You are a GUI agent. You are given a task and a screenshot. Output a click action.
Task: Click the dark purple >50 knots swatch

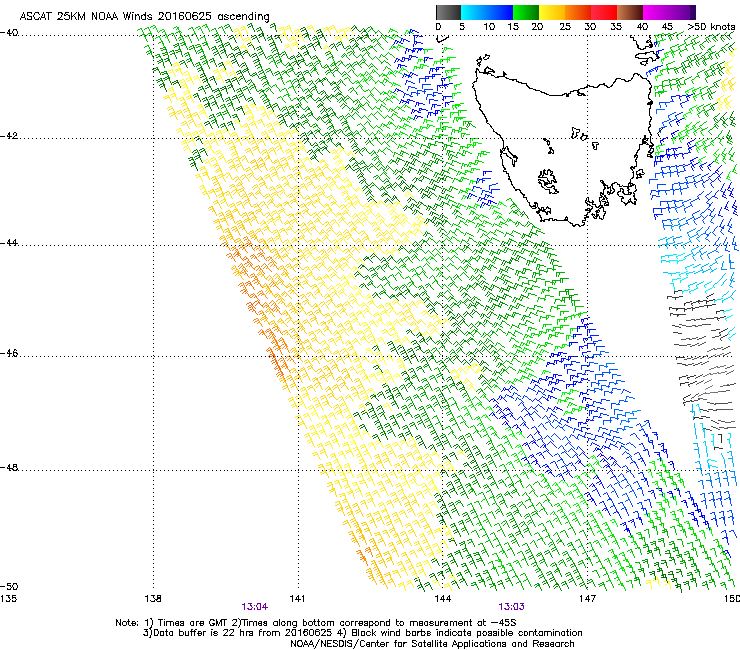693,12
